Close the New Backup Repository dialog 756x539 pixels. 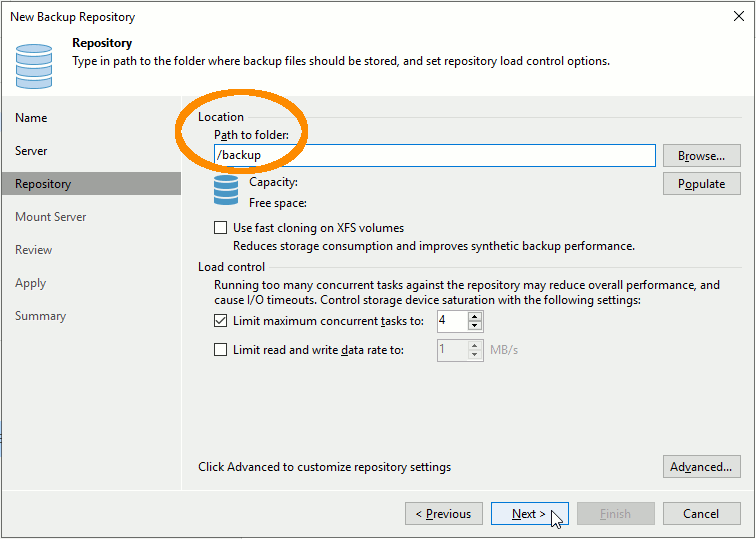tap(737, 16)
